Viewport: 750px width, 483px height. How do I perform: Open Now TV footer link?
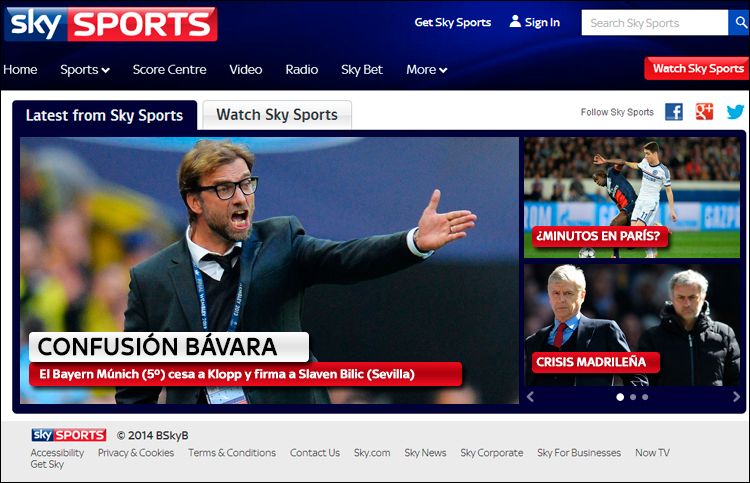(x=652, y=452)
